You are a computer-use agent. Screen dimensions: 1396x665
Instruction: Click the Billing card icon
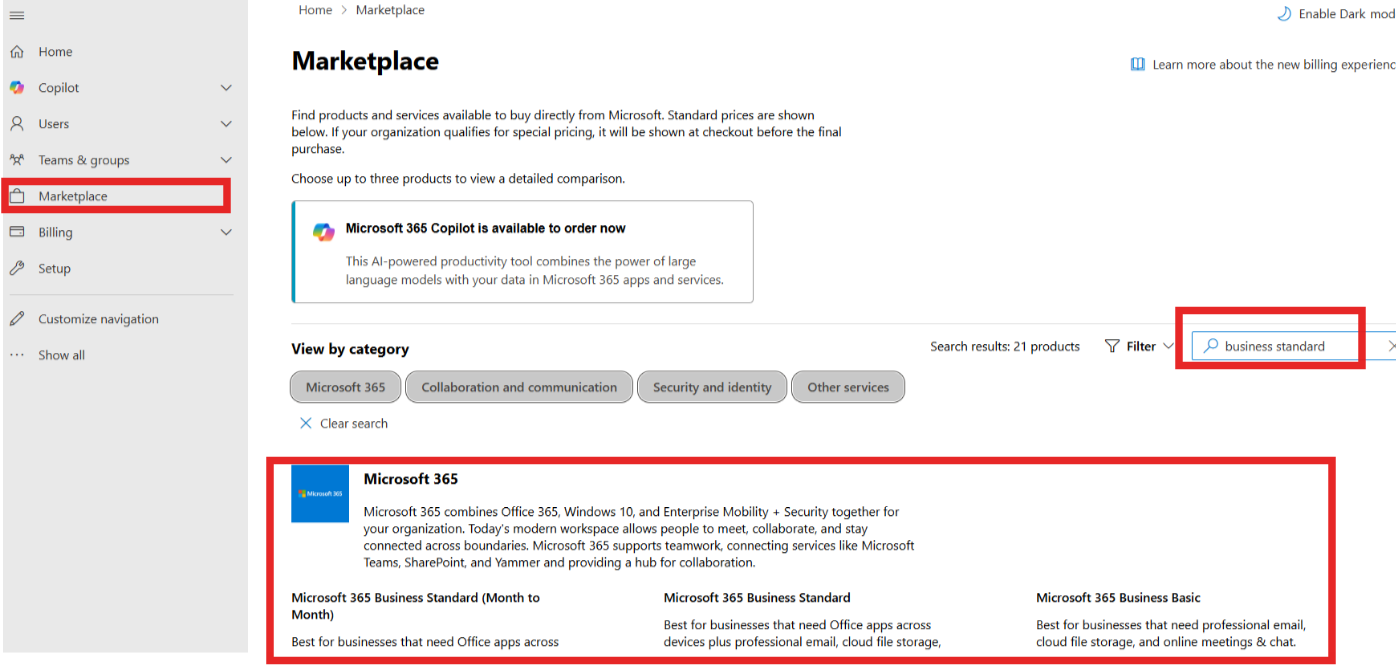tap(17, 232)
